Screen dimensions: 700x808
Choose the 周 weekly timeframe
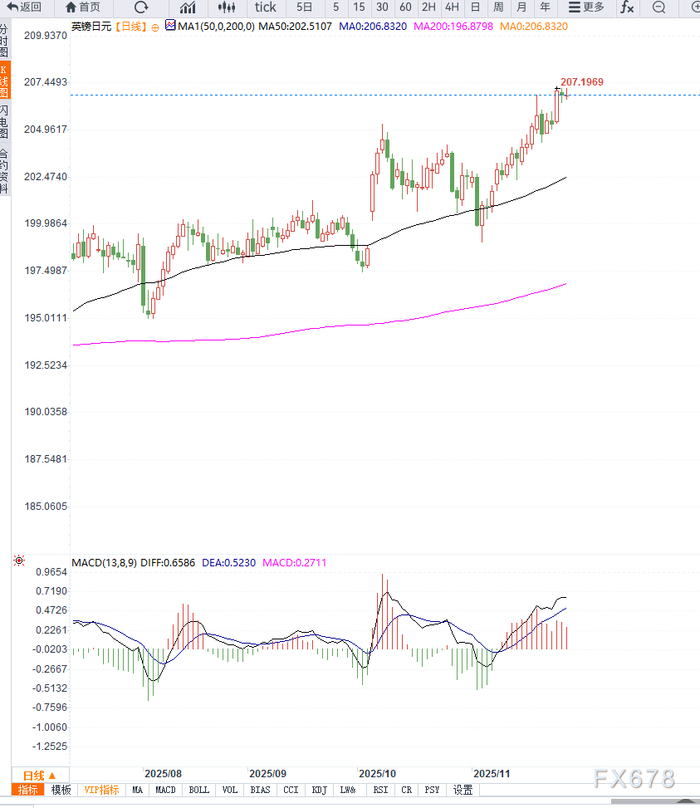pos(498,7)
